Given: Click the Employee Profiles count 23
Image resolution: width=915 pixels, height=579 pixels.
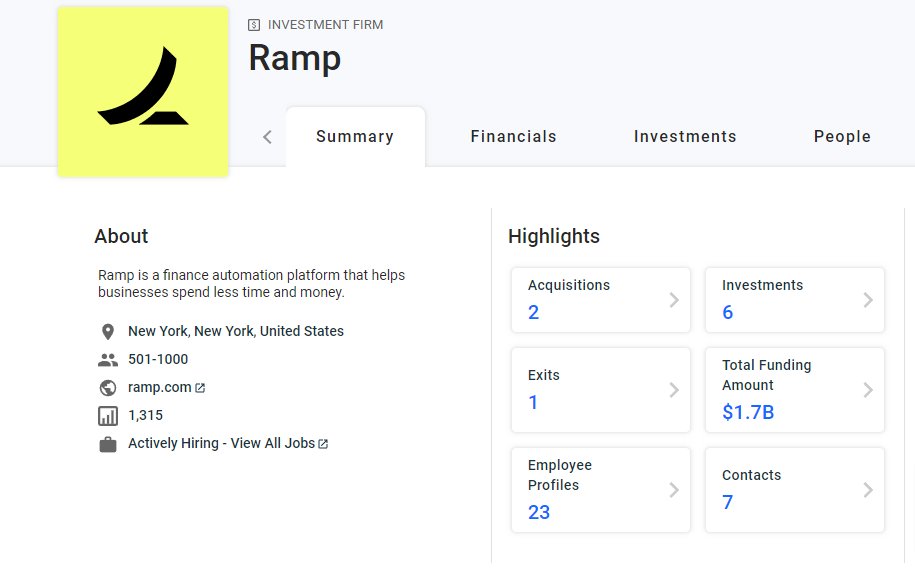Looking at the screenshot, I should point(539,512).
